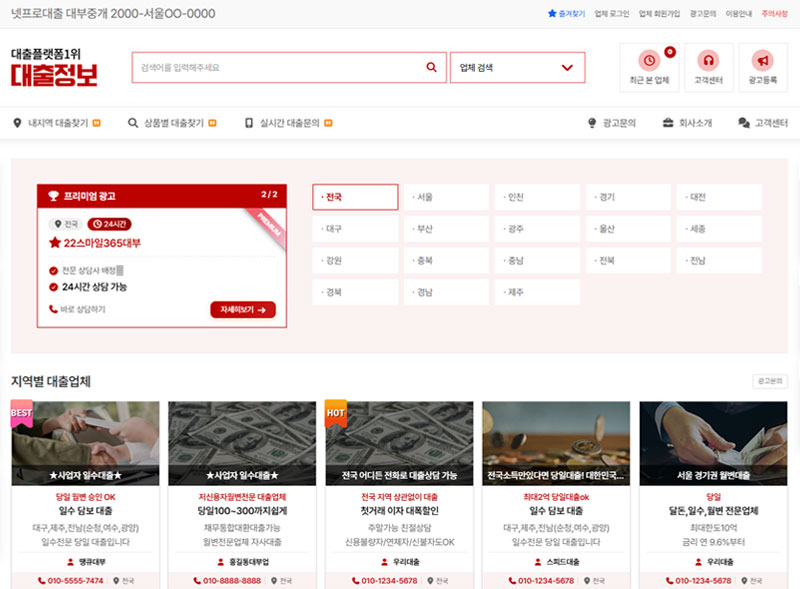Select the 전국 region option
This screenshot has width=800, height=589.
click(x=355, y=197)
